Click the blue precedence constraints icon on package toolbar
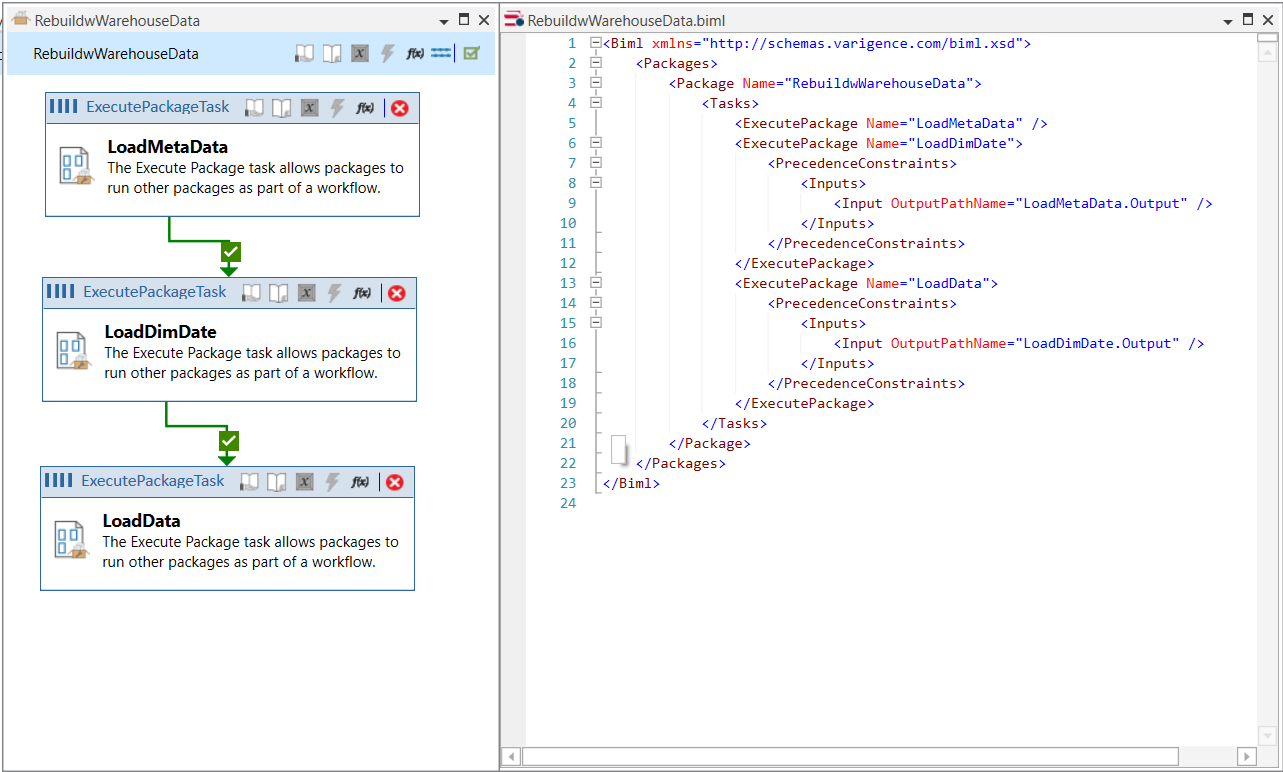Screen dimensions: 1283x772 pyautogui.click(x=440, y=53)
